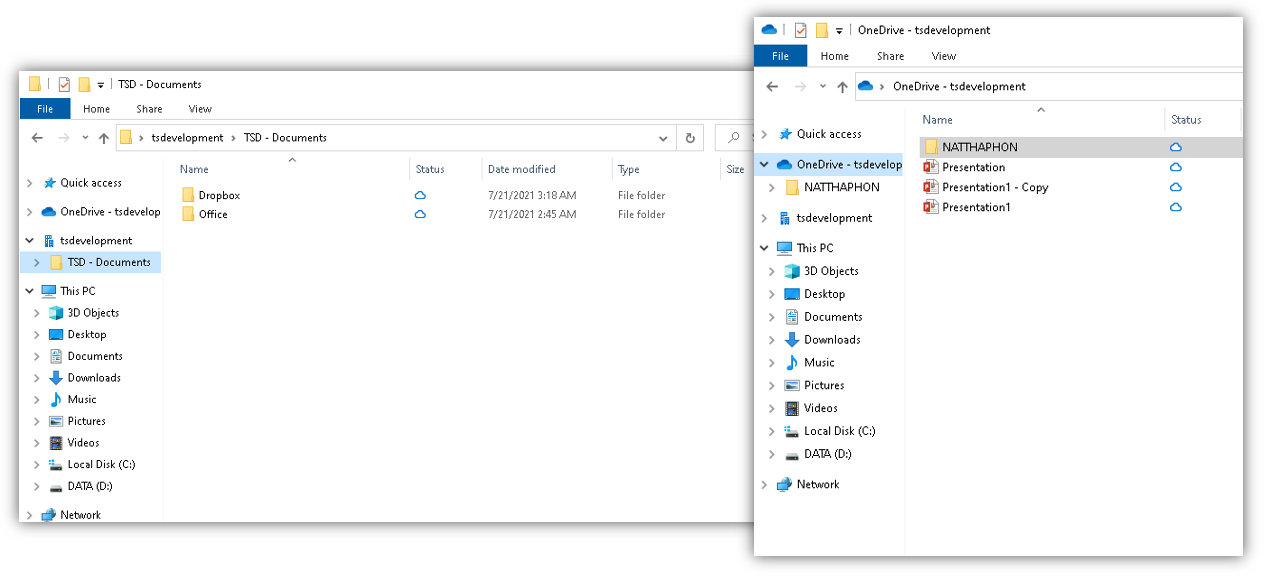This screenshot has height=582, width=1270.
Task: Go up one level in OneDrive window
Action: coord(842,87)
